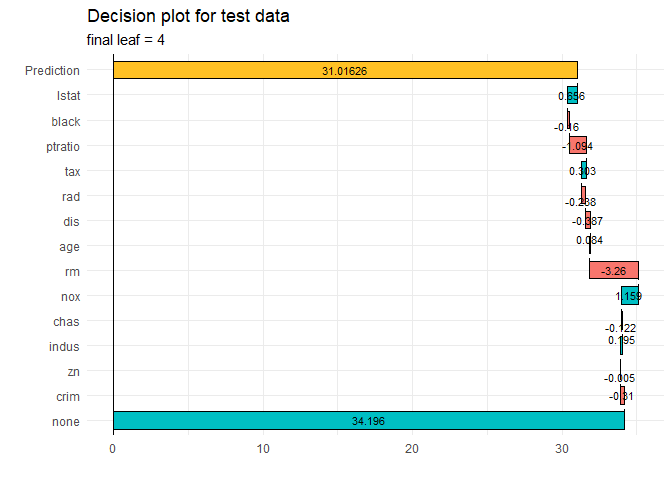Viewport: 672px width, 480px height.
Task: Click the plot title Decision plot for test data
Action: click(x=189, y=16)
